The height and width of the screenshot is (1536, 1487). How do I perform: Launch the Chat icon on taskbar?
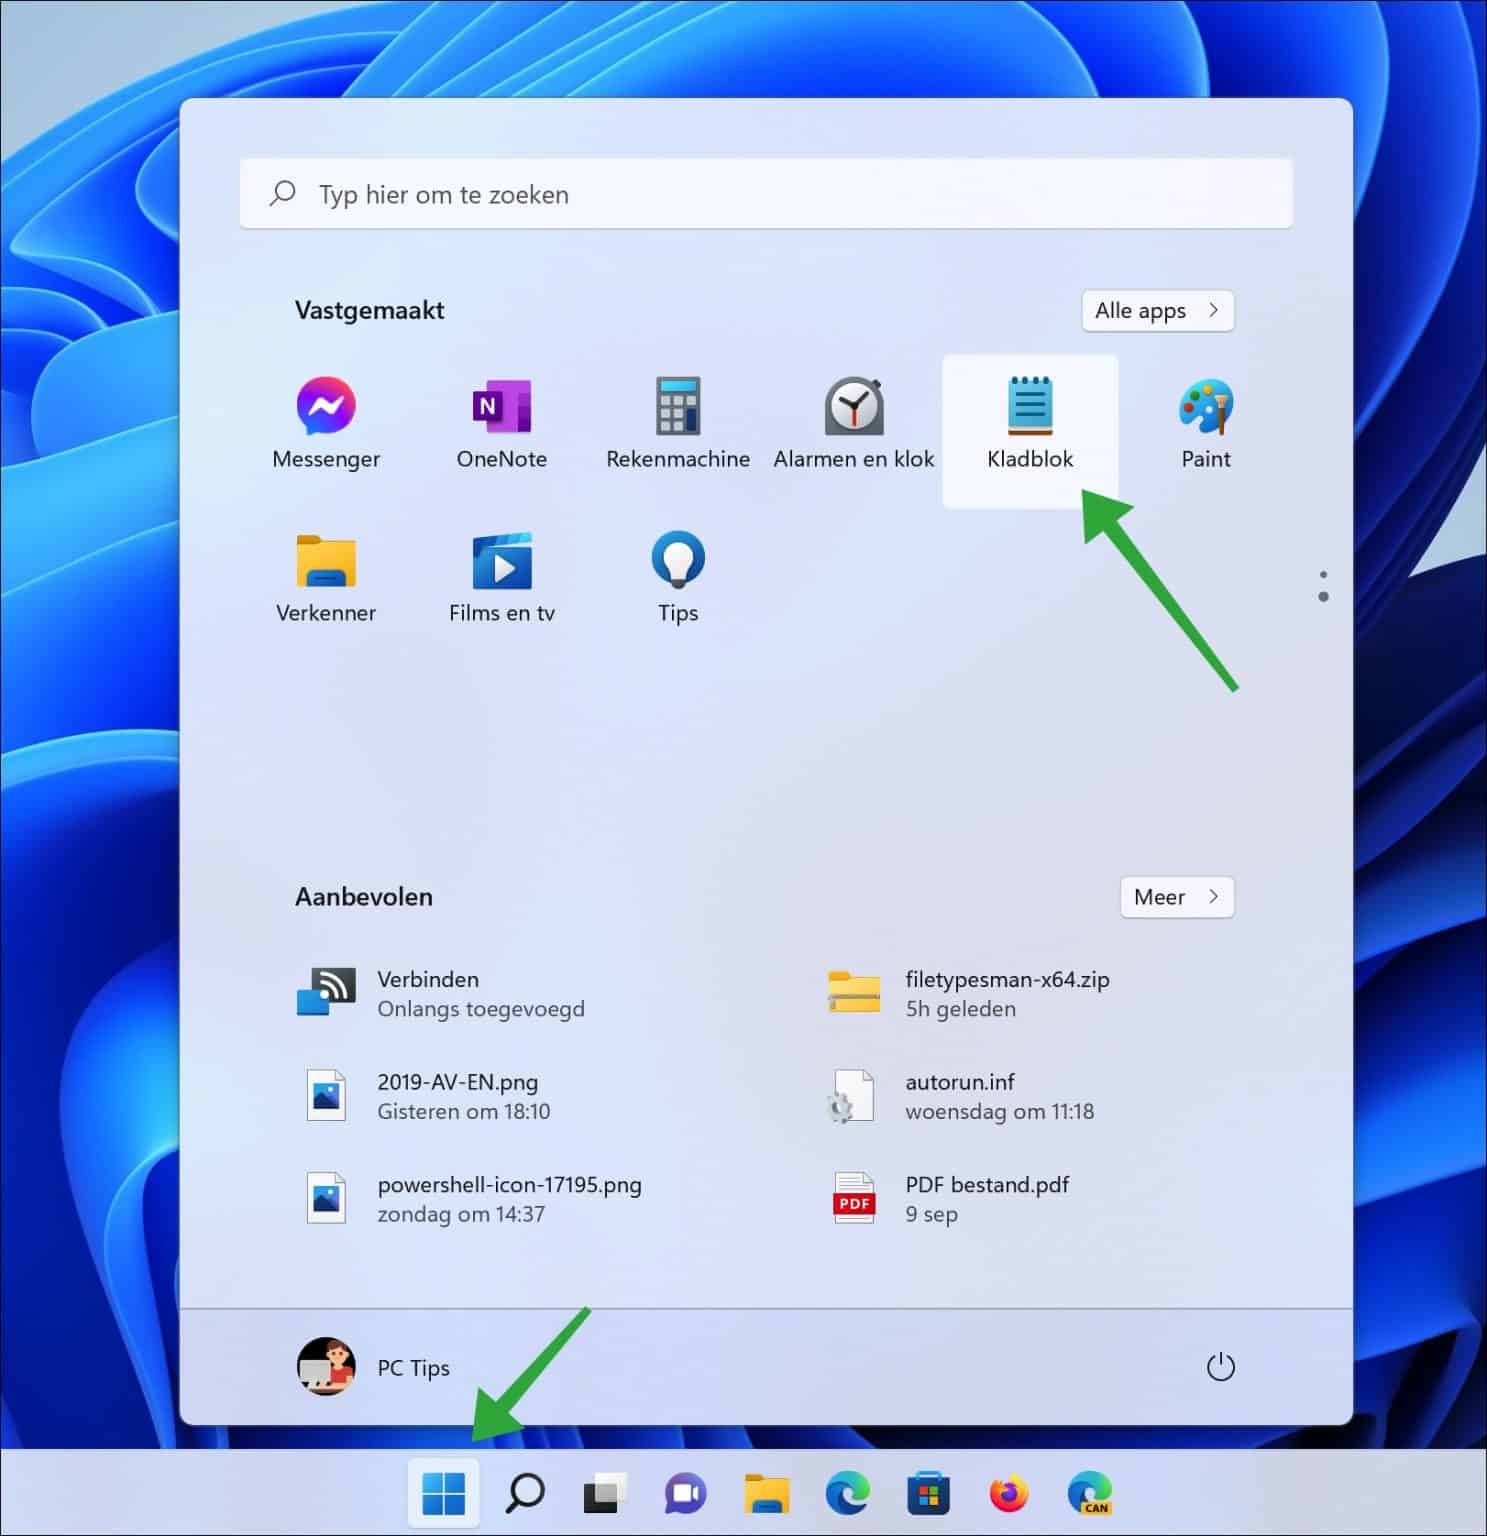click(x=686, y=1494)
